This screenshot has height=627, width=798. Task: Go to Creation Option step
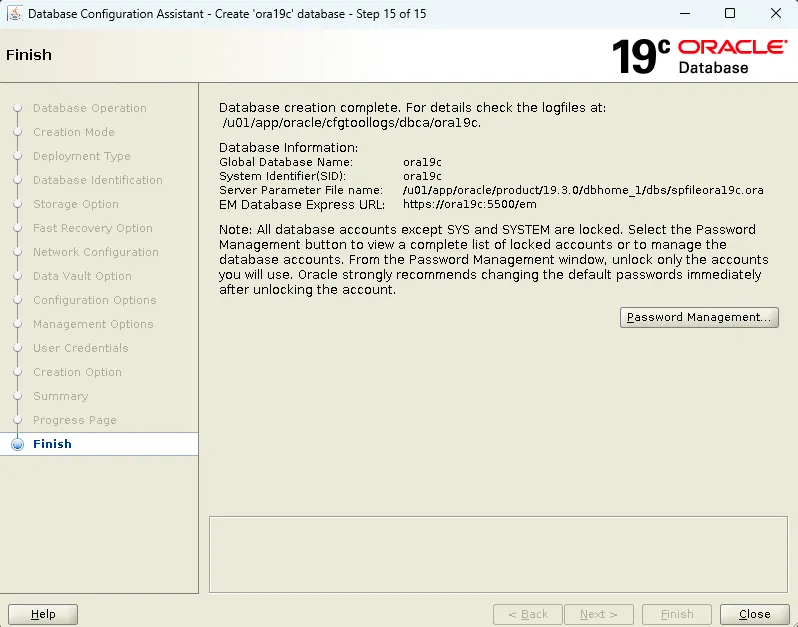(x=77, y=372)
